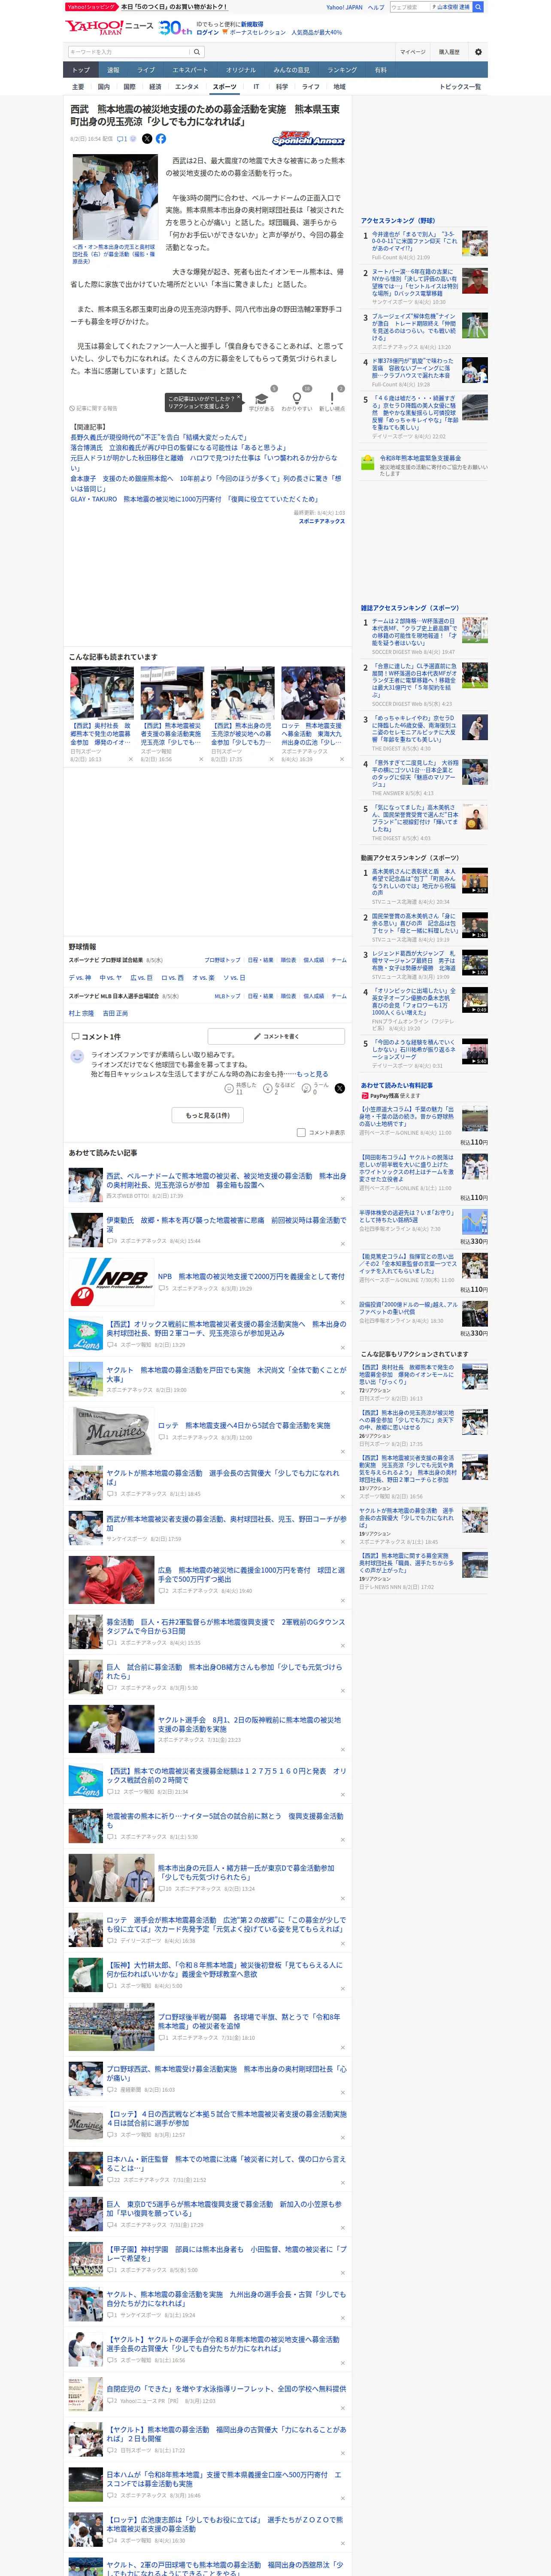The image size is (551, 2576).
Task: Open the デ vs. 神 game link
Action: [80, 977]
